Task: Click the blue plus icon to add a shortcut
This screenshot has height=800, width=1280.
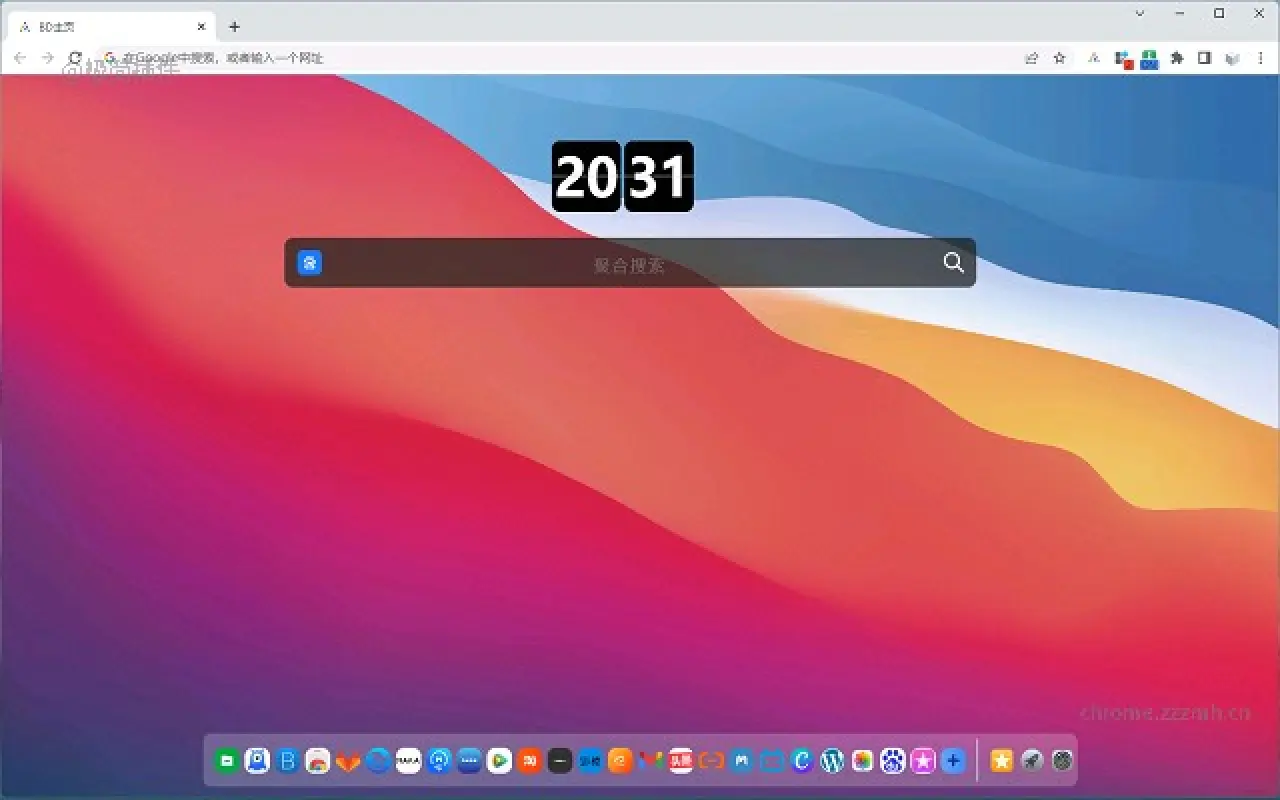Action: pos(953,761)
